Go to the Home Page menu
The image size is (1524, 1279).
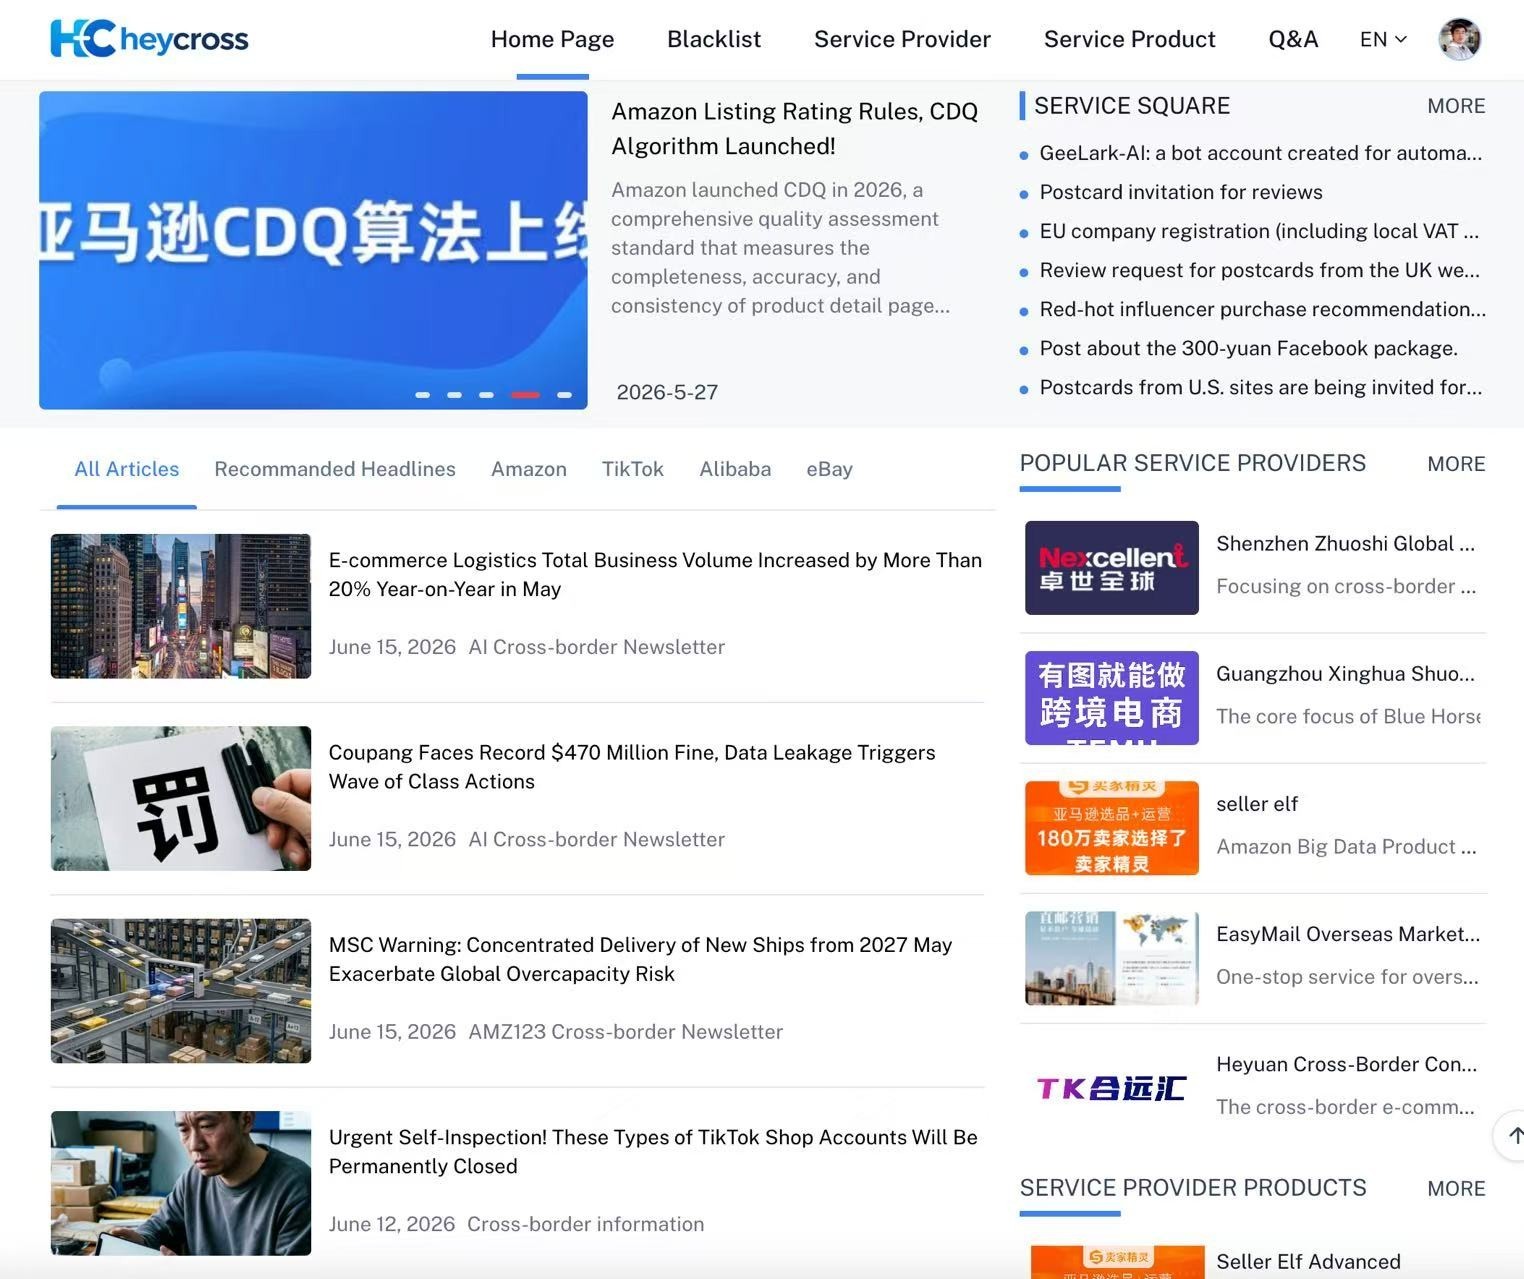point(552,39)
